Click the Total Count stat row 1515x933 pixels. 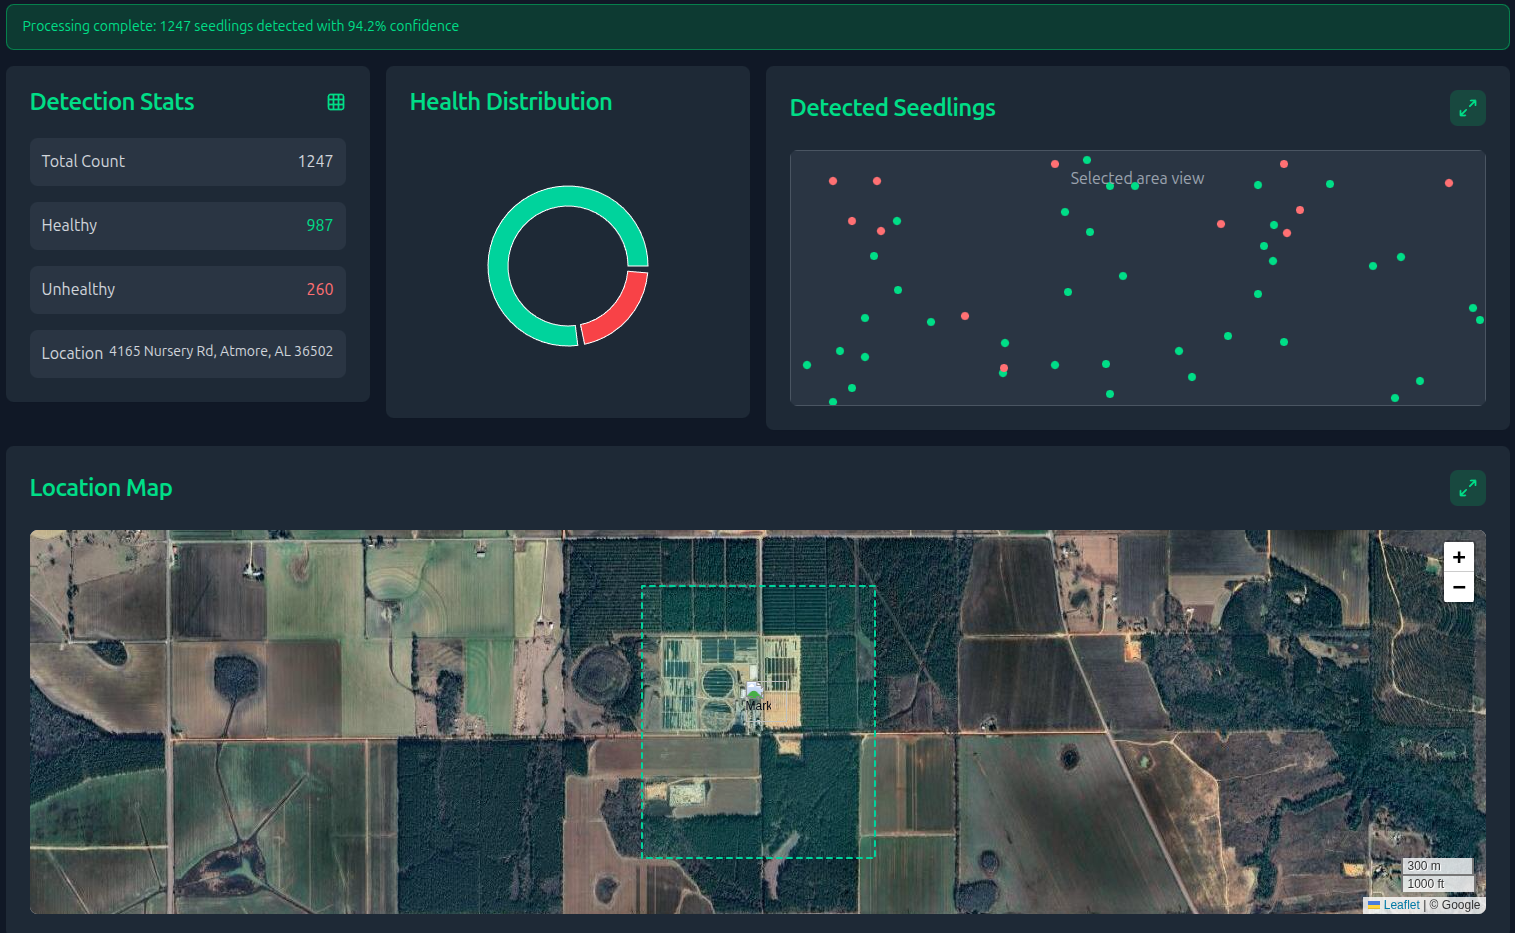(x=187, y=162)
